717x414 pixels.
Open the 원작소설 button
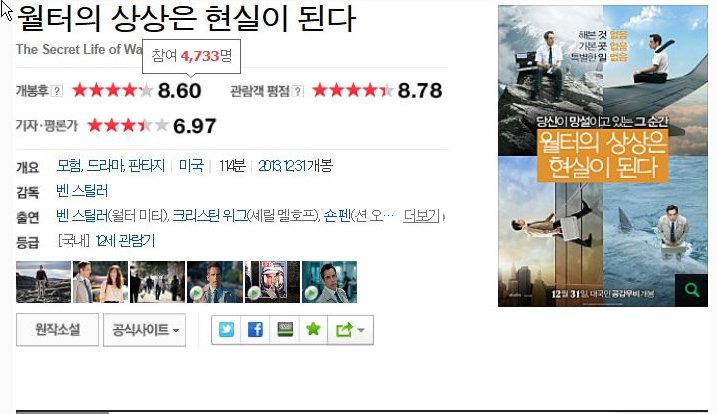(x=57, y=329)
